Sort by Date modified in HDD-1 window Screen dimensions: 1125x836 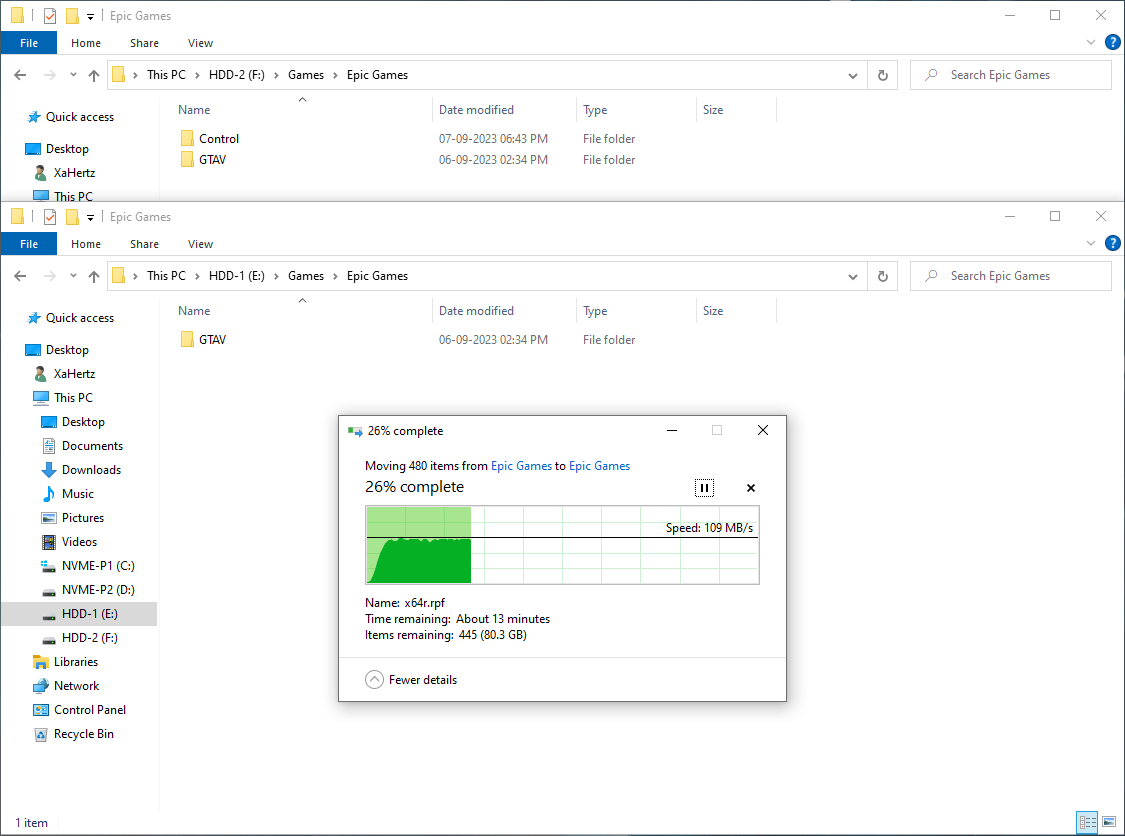coord(476,311)
